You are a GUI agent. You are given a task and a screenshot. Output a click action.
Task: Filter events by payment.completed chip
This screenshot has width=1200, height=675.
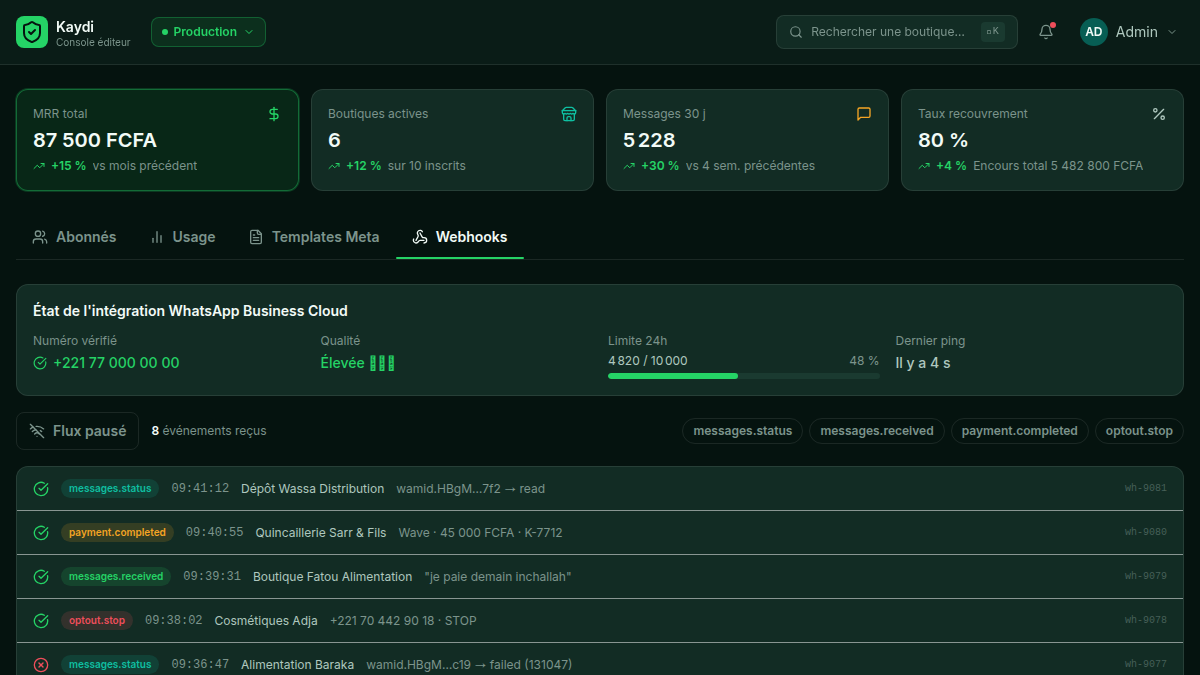click(1019, 431)
